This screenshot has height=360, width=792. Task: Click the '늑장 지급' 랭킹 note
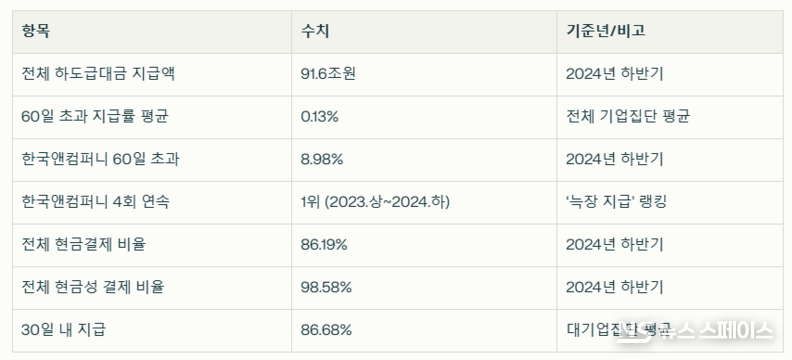click(x=616, y=202)
